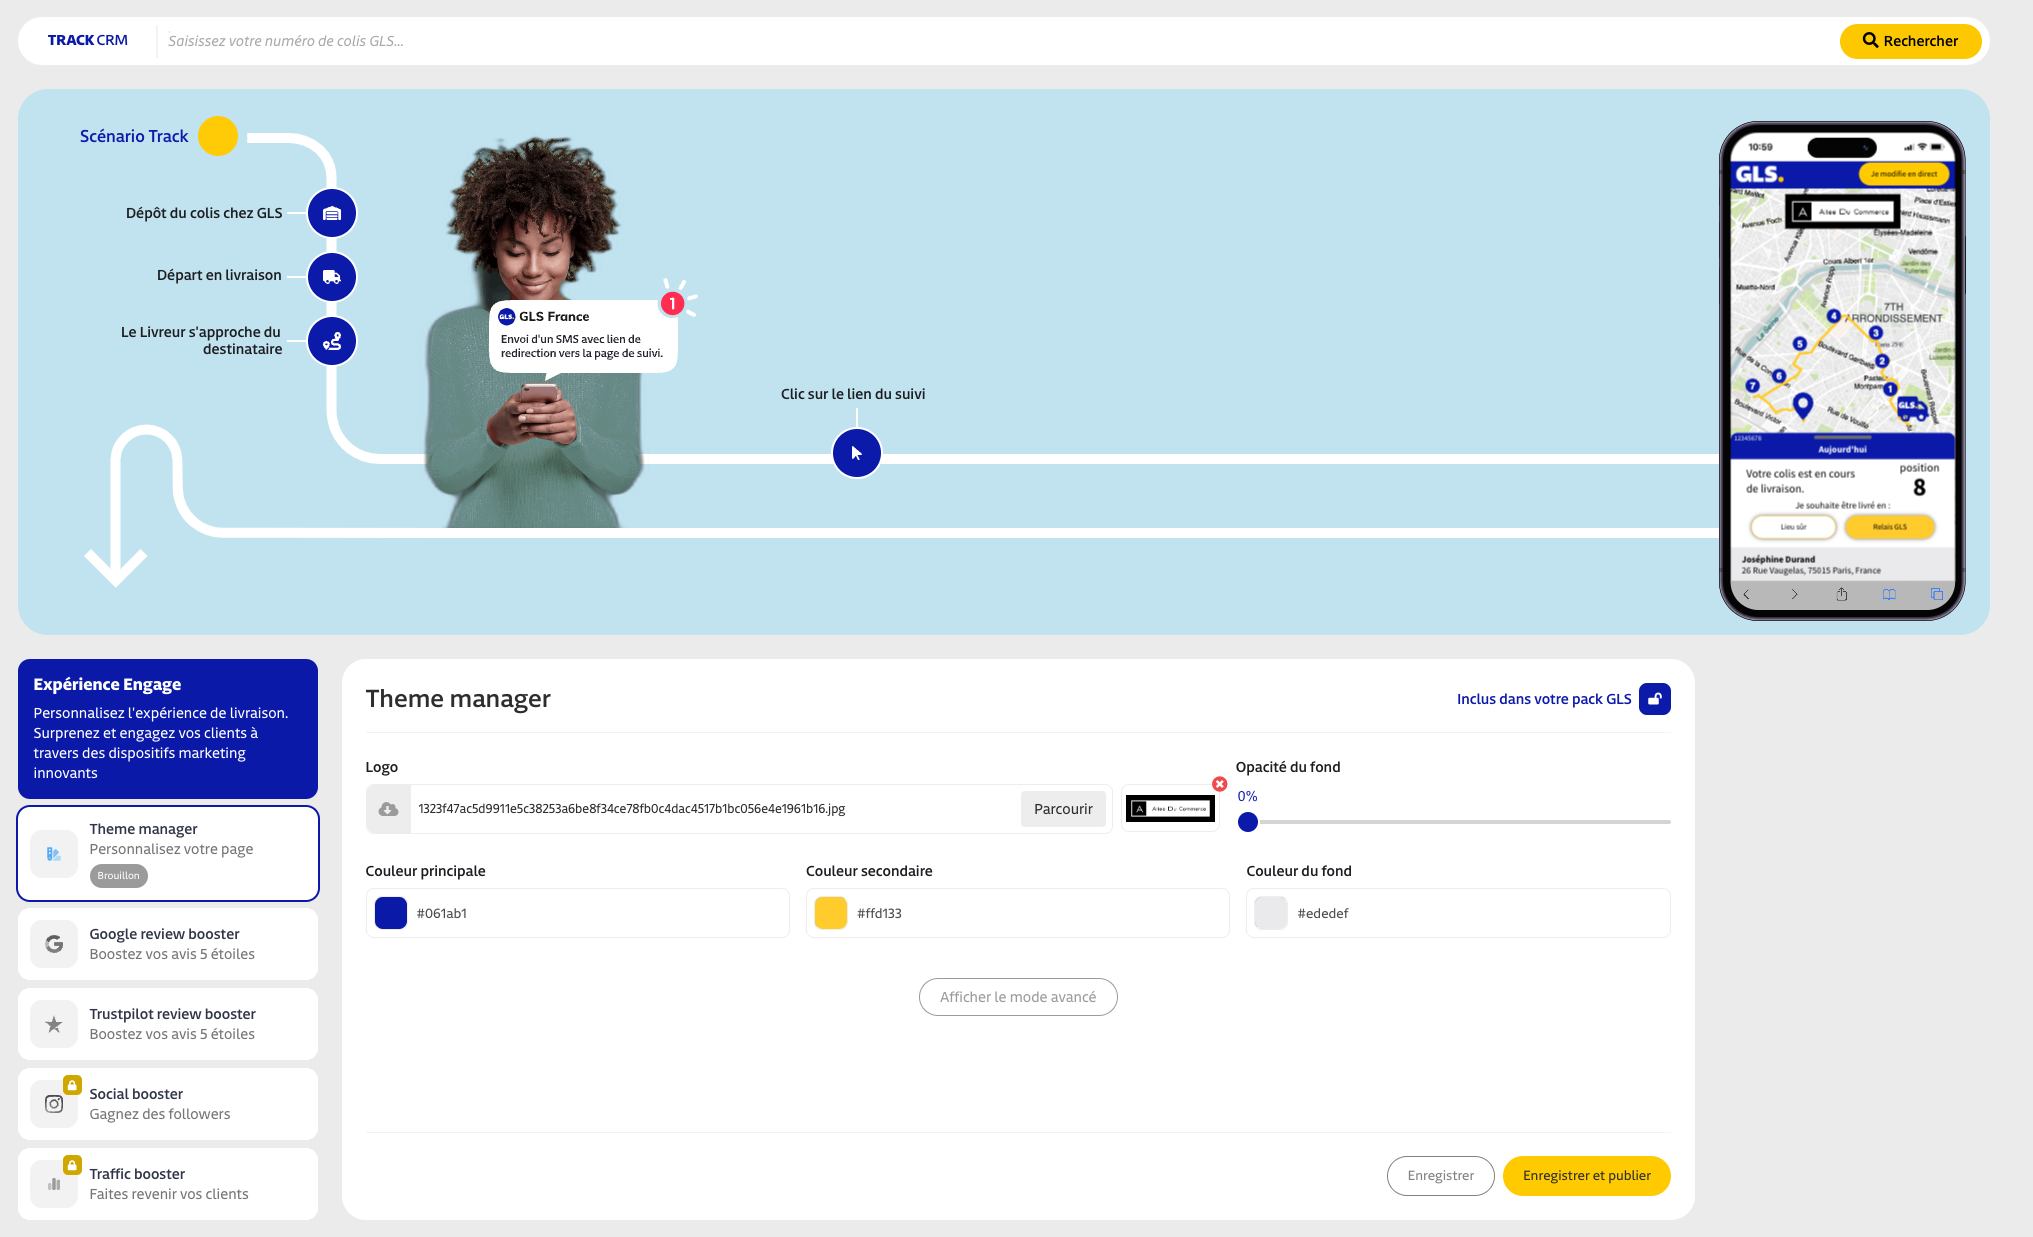Open the Social booster Instagram icon
This screenshot has width=2033, height=1237.
tap(54, 1103)
